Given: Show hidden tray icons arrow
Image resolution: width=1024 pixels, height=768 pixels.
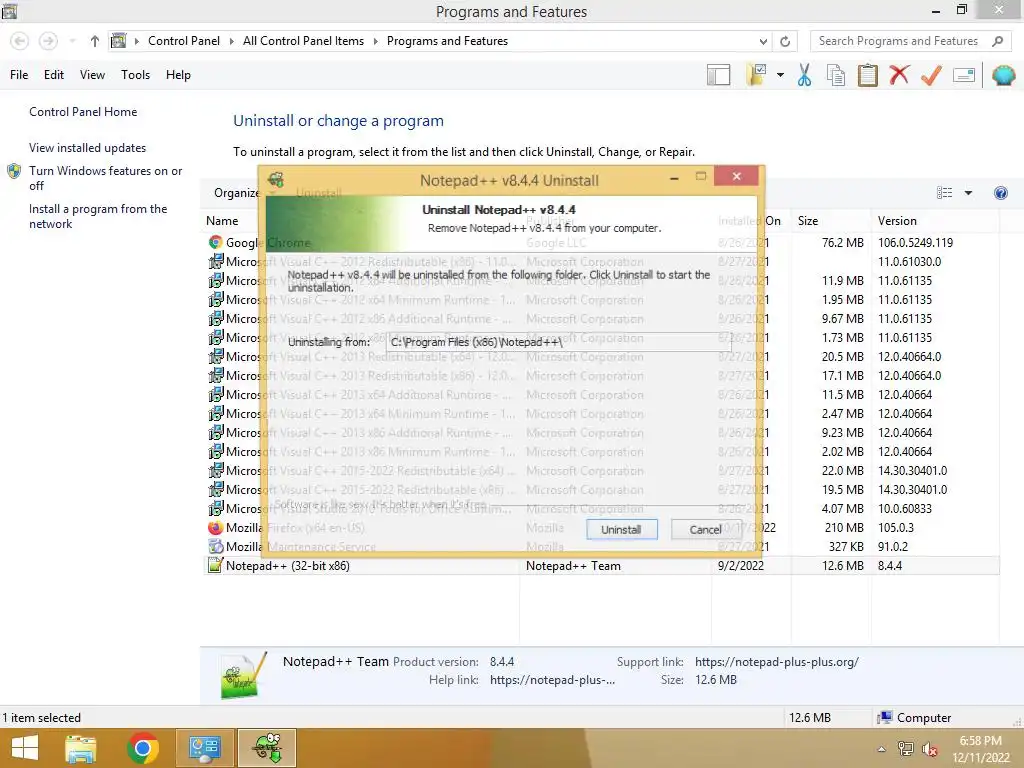Looking at the screenshot, I should pos(882,749).
